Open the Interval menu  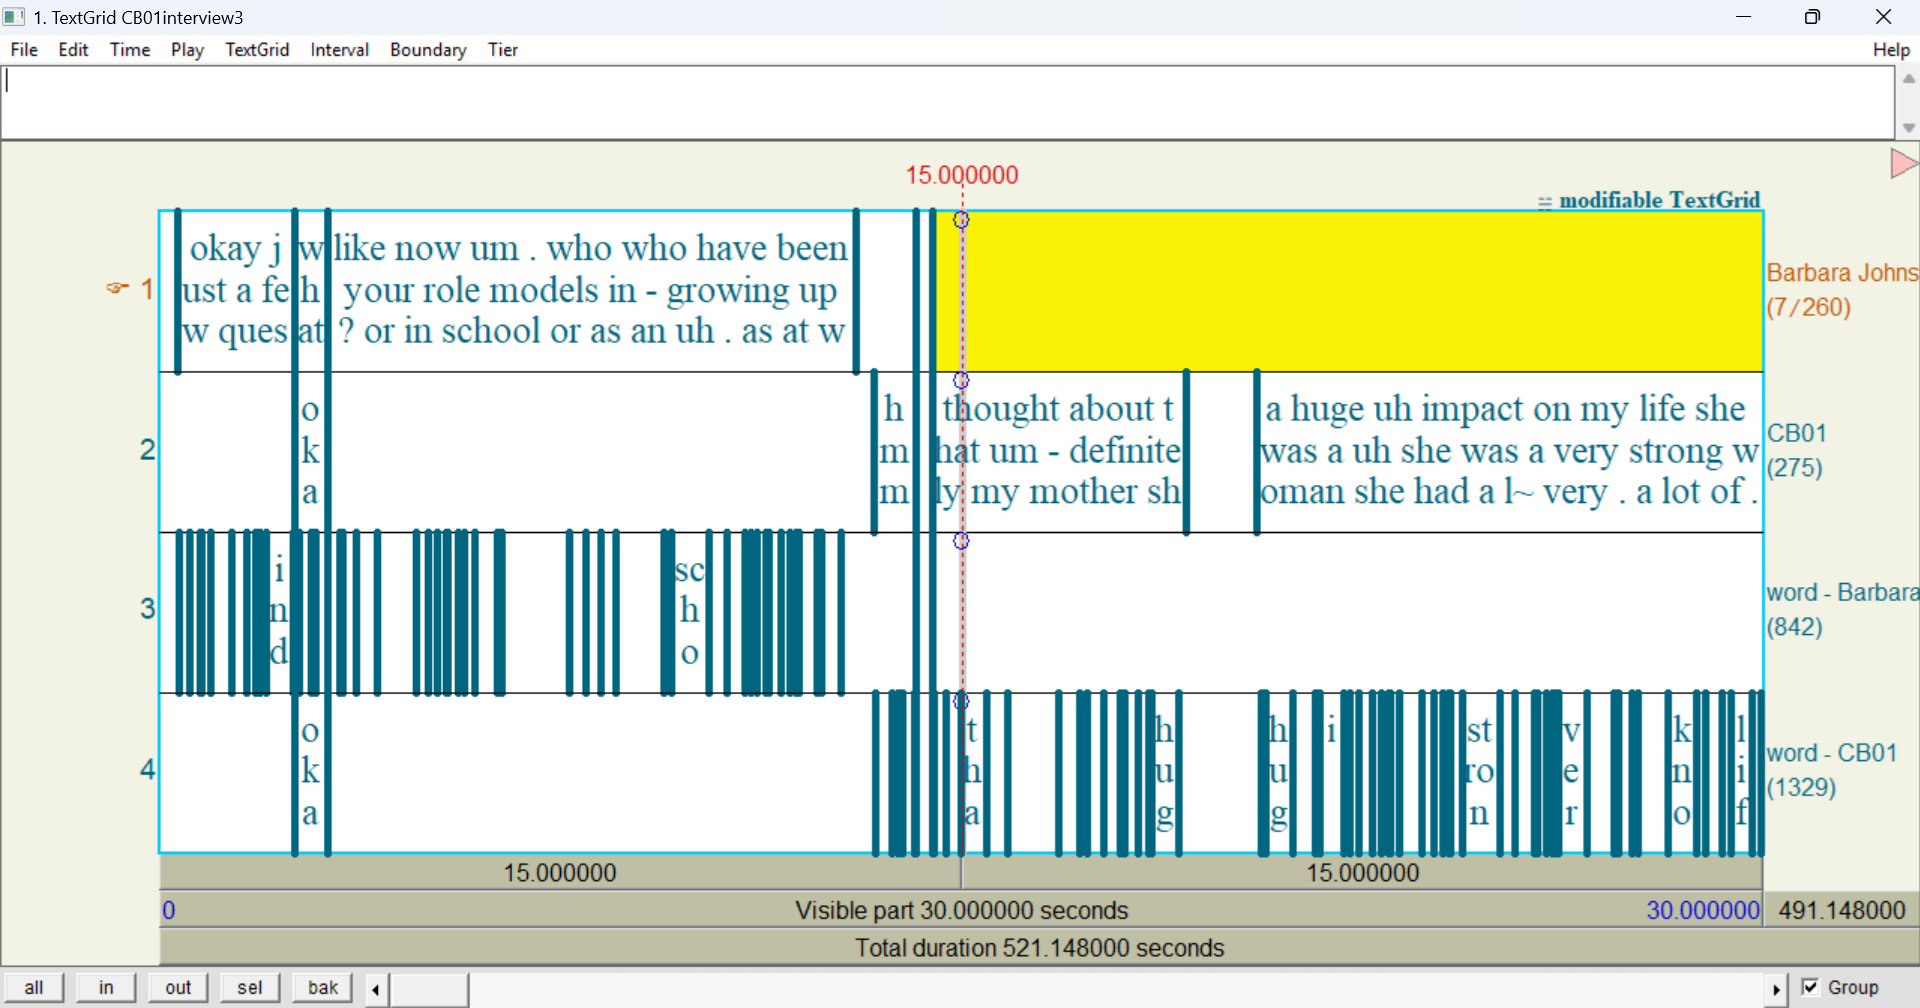tap(340, 50)
